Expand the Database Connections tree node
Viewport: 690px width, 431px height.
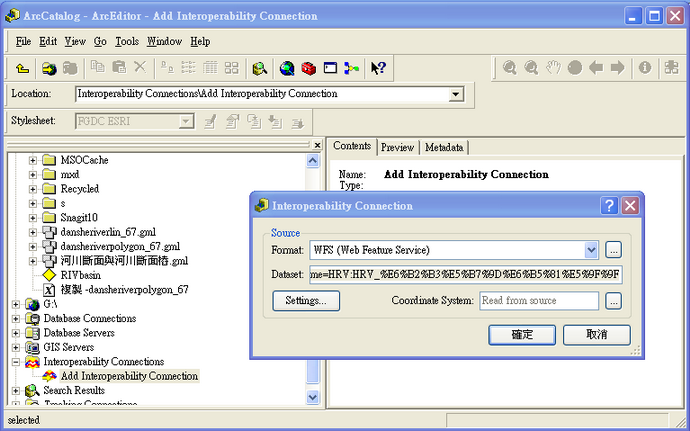pos(16,319)
